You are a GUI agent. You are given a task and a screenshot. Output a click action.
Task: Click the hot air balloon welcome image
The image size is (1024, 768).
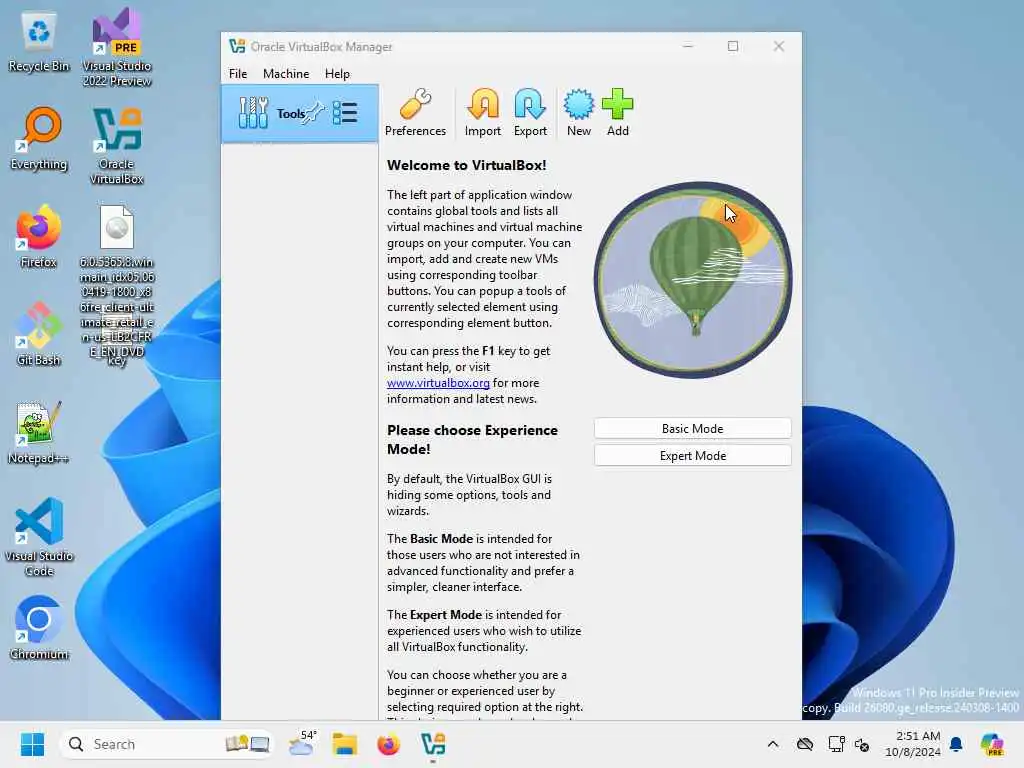pos(692,280)
